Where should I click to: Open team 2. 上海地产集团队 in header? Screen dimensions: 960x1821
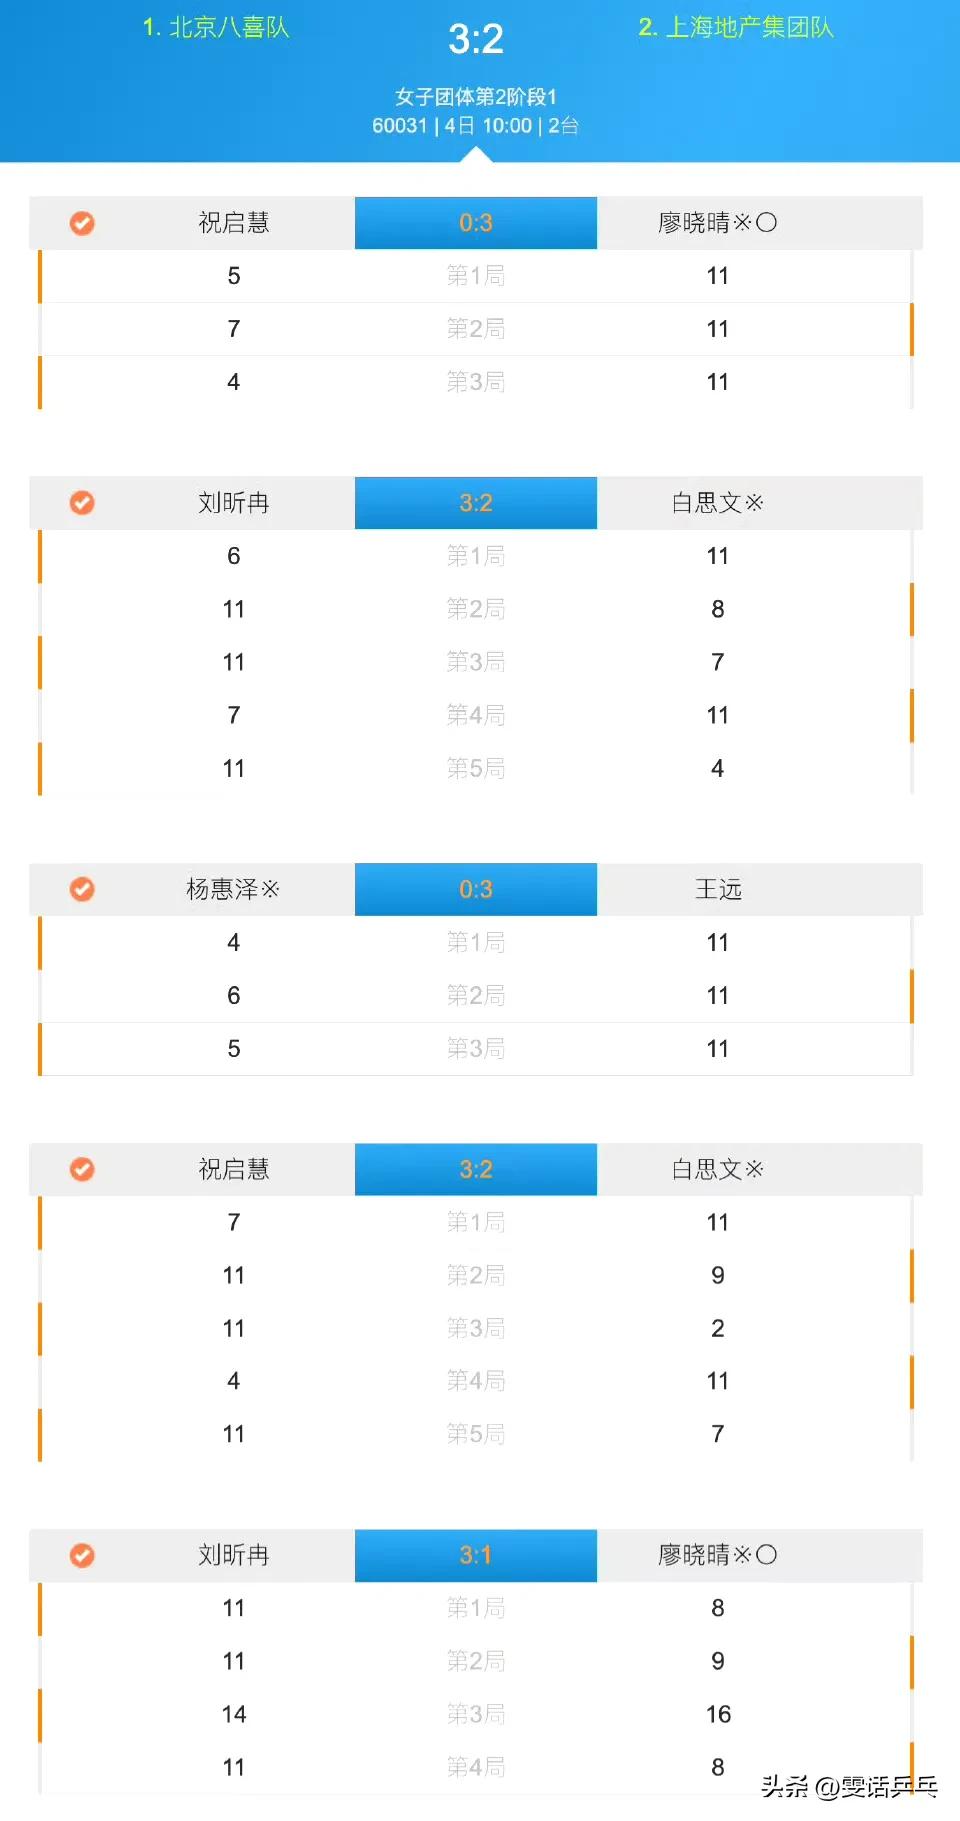[x=736, y=27]
